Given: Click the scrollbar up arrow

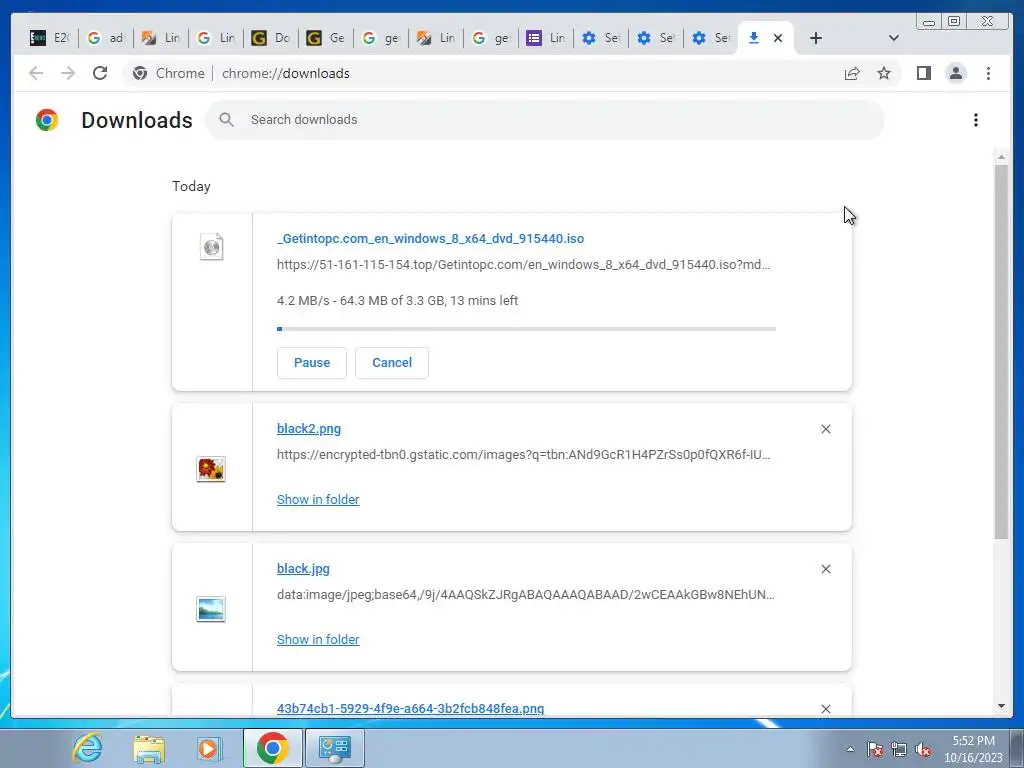Looking at the screenshot, I should tap(1001, 157).
